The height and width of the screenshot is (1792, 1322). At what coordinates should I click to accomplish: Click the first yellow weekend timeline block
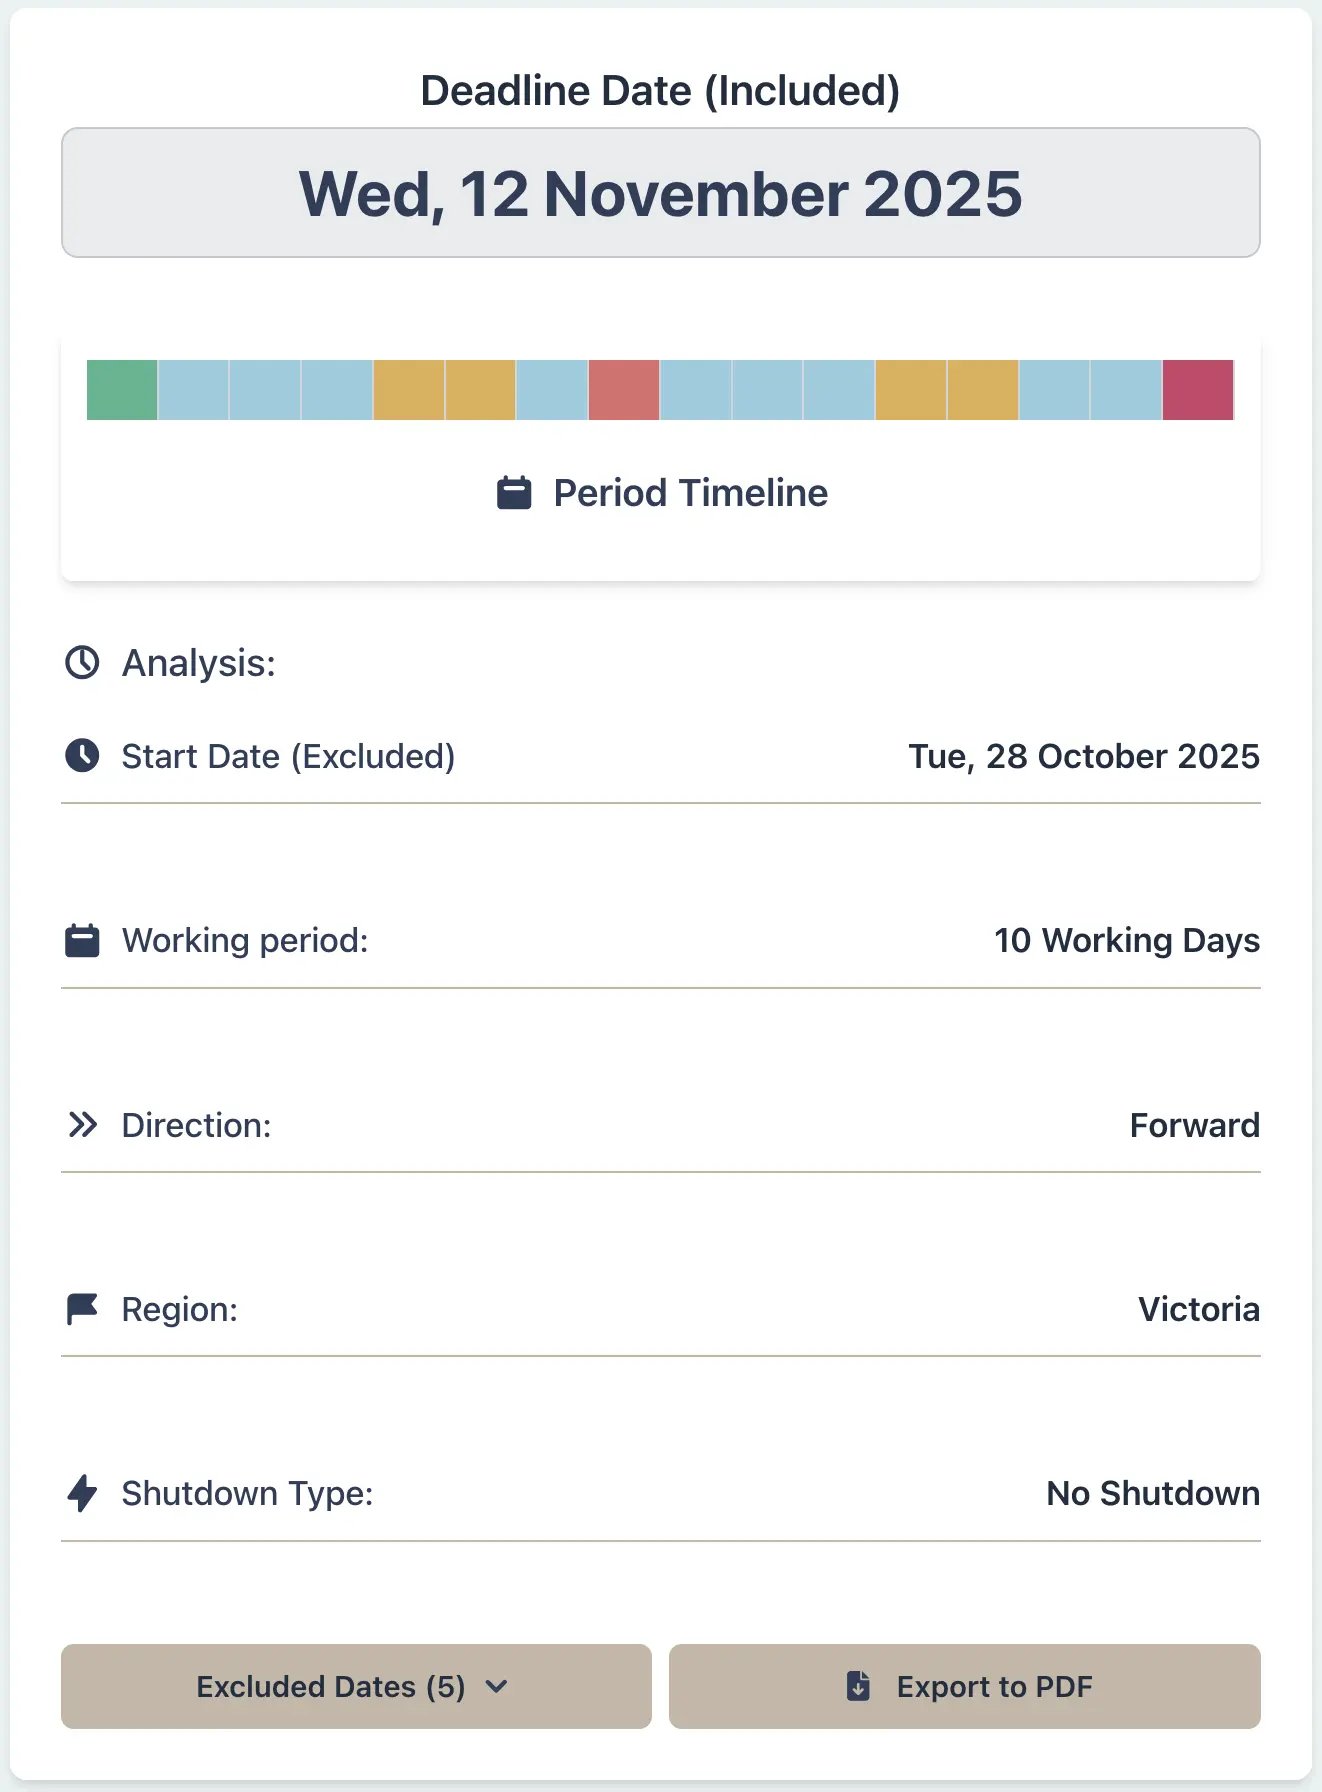(x=408, y=390)
